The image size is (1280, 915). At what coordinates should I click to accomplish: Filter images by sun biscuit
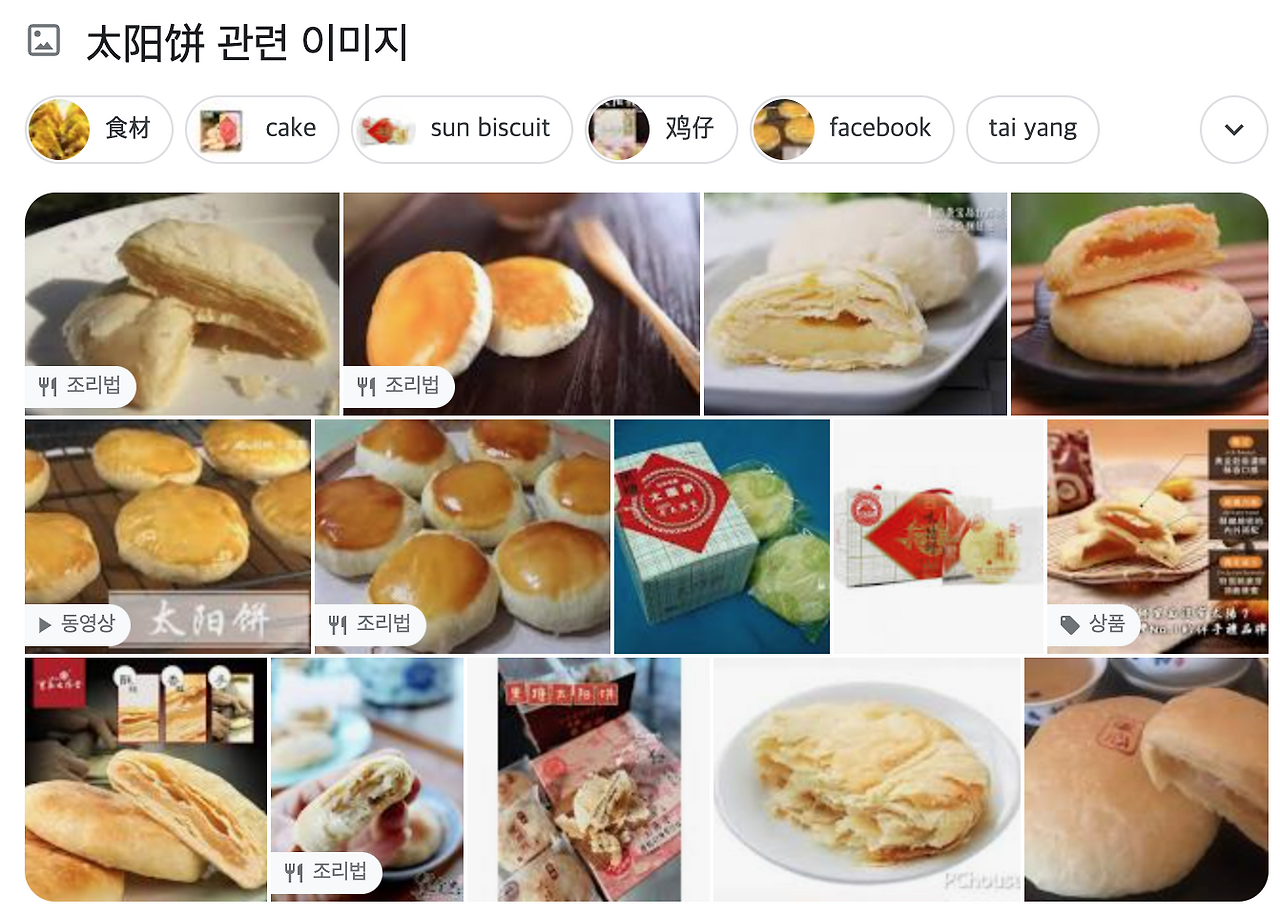461,129
